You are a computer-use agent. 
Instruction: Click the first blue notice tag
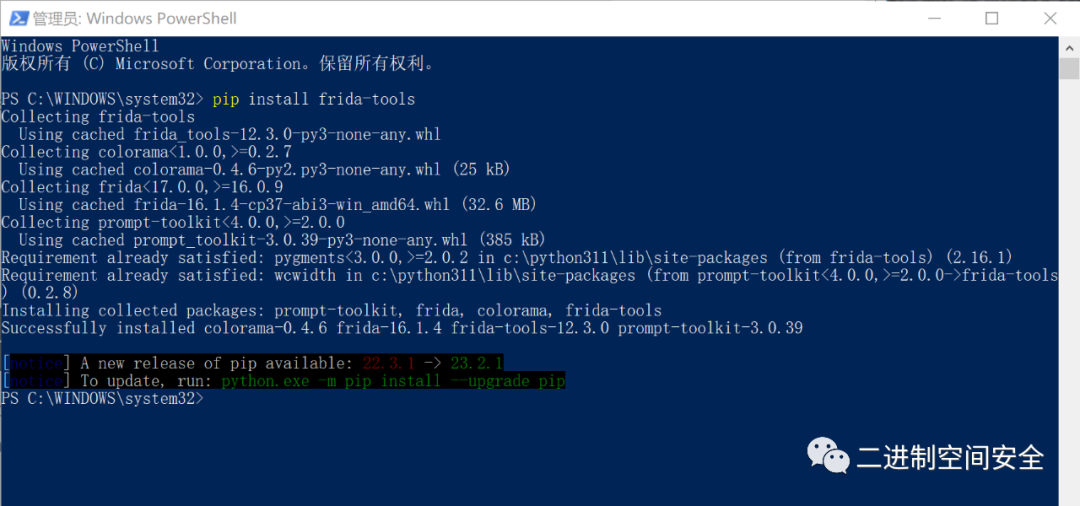(36, 363)
